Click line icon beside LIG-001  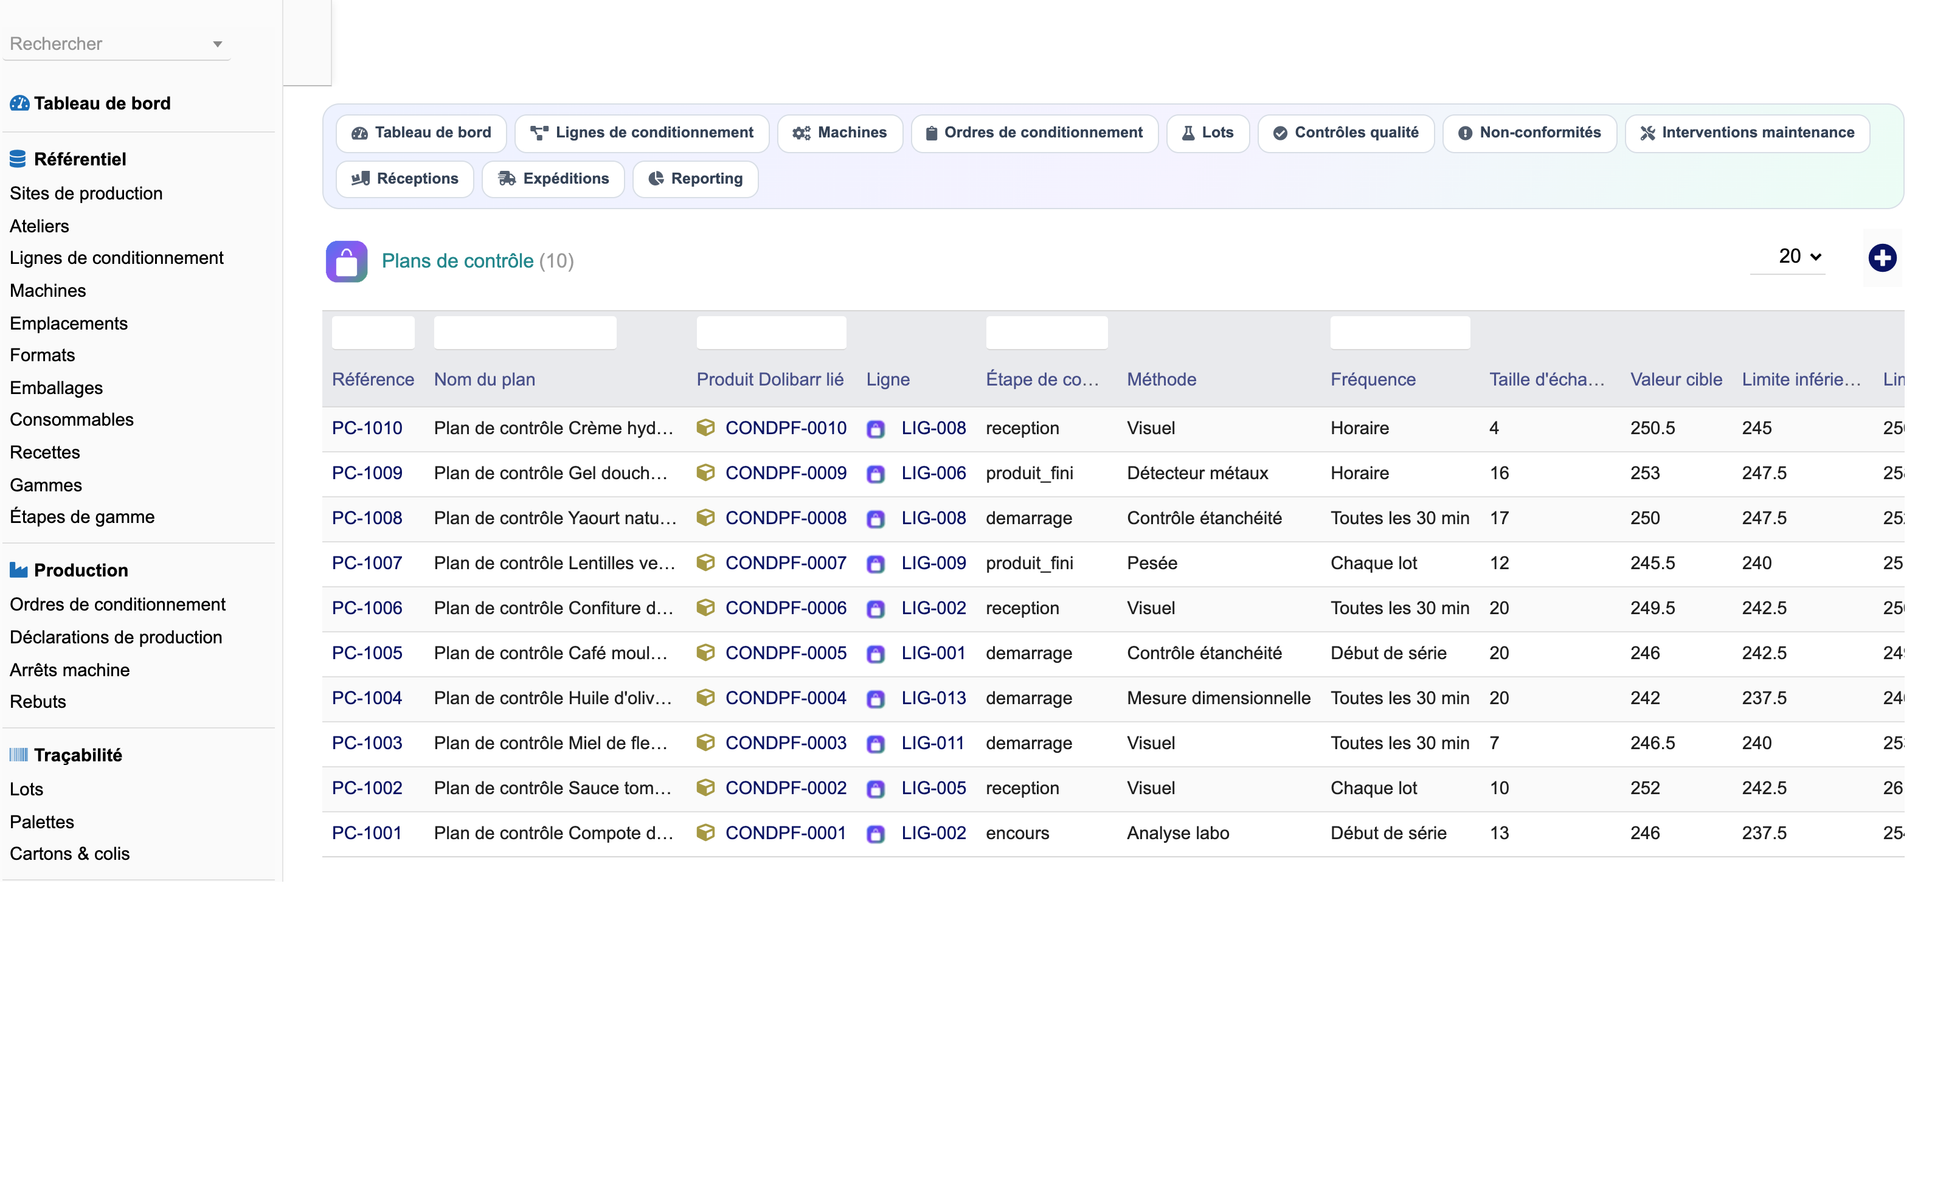coord(876,654)
